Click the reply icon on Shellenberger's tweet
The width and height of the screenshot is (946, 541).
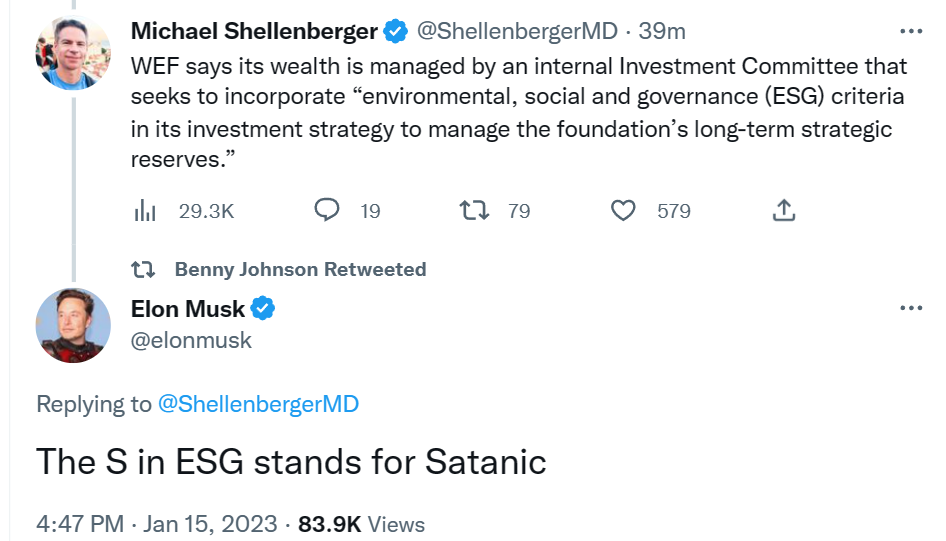(329, 210)
